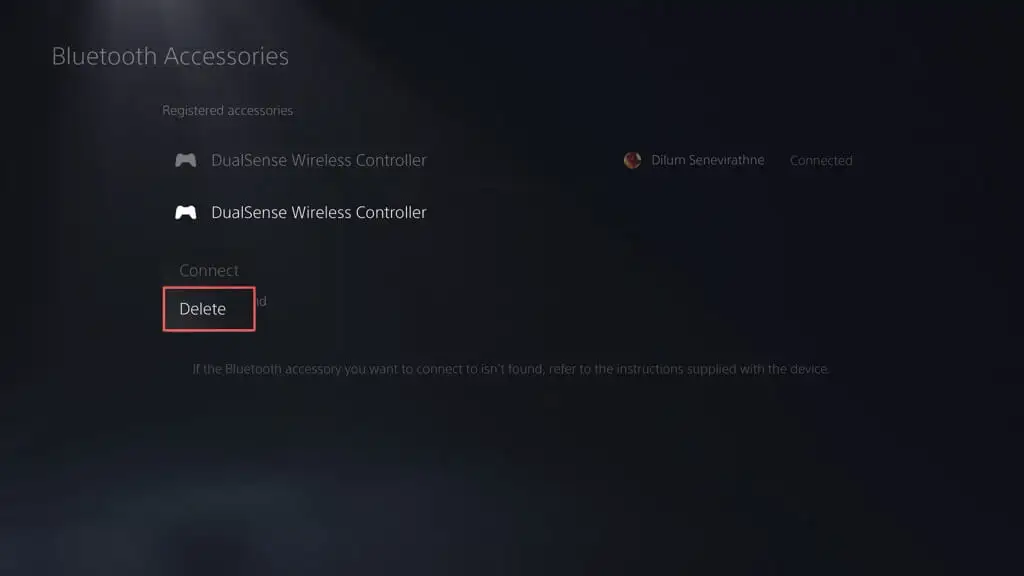Click the word DualSense in the connected controller row
The image size is (1024, 576).
pyautogui.click(x=249, y=160)
